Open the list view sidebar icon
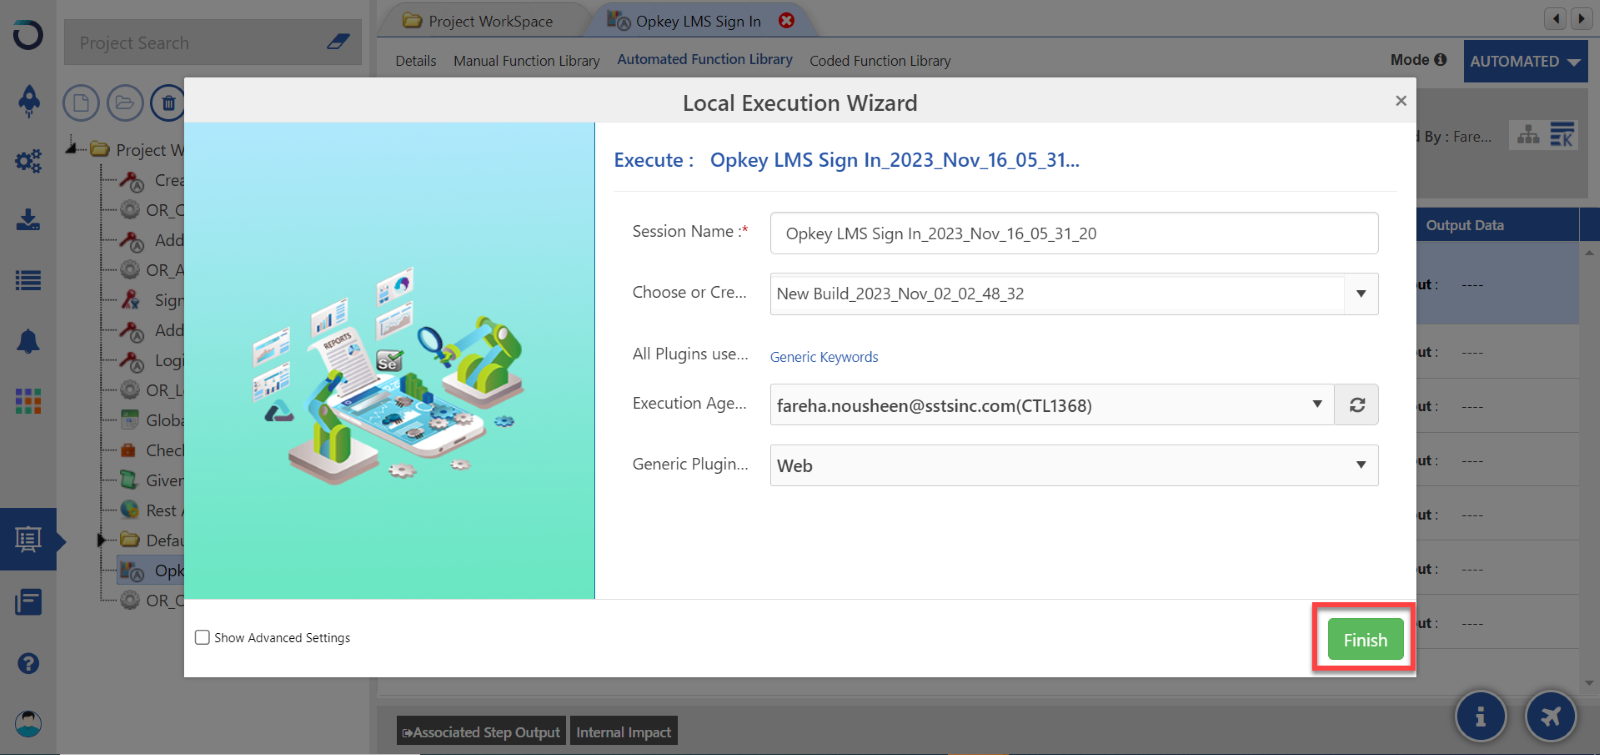This screenshot has width=1600, height=755. (x=28, y=281)
